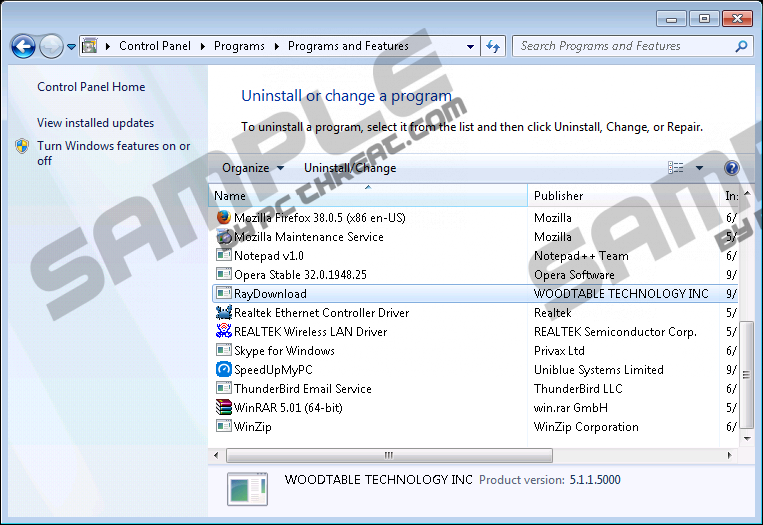Click the Realtek Ethernet Controller Driver icon
The width and height of the screenshot is (763, 525).
click(224, 312)
